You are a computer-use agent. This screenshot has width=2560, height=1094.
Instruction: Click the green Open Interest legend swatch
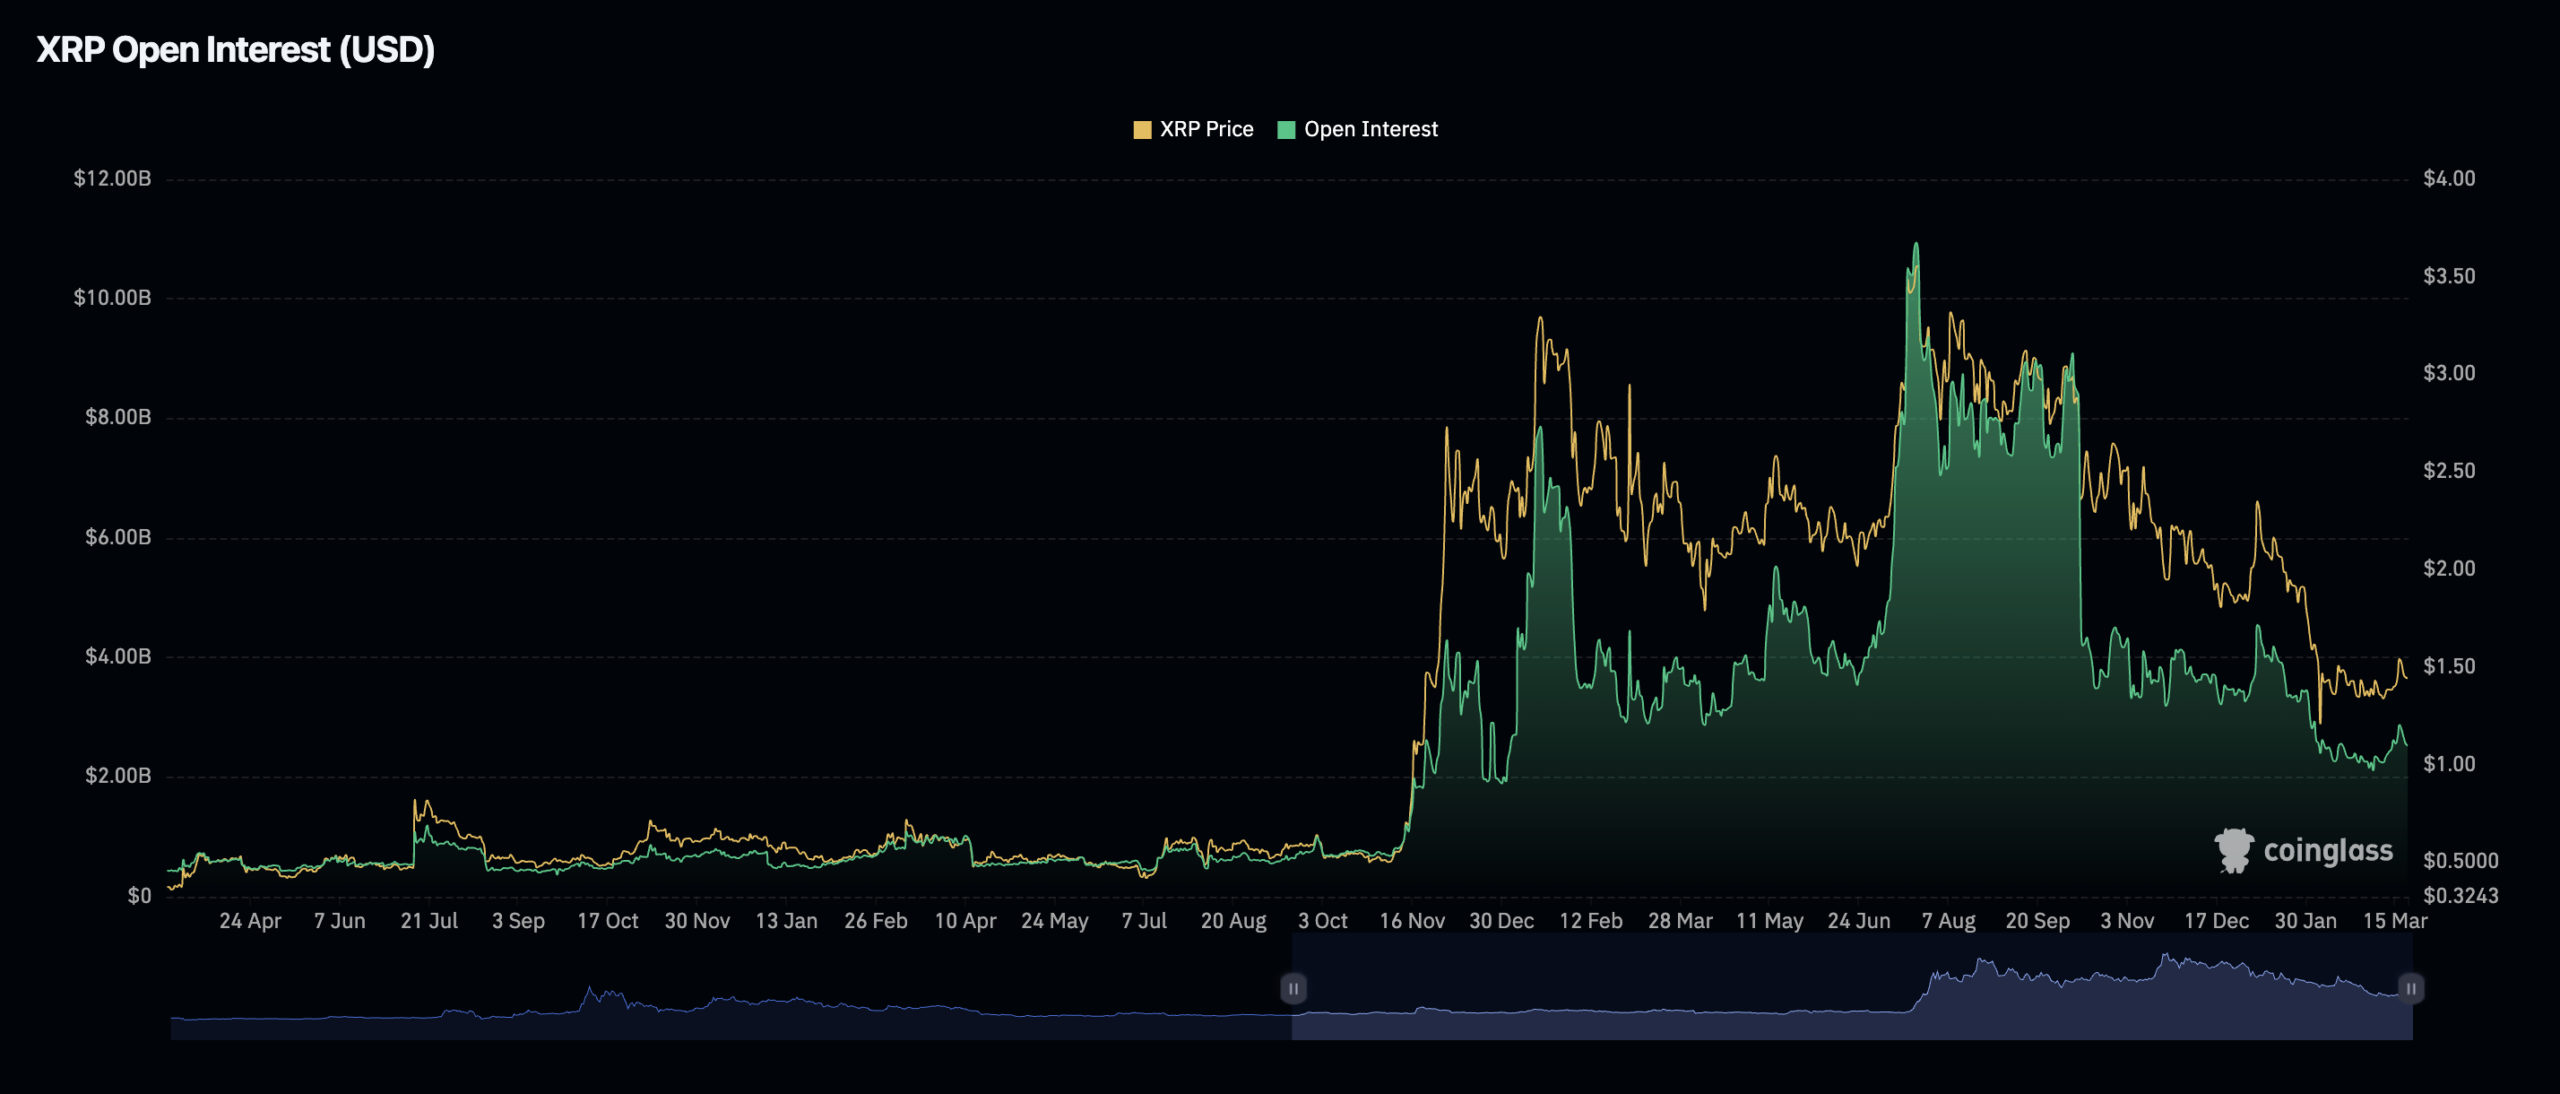tap(1286, 130)
